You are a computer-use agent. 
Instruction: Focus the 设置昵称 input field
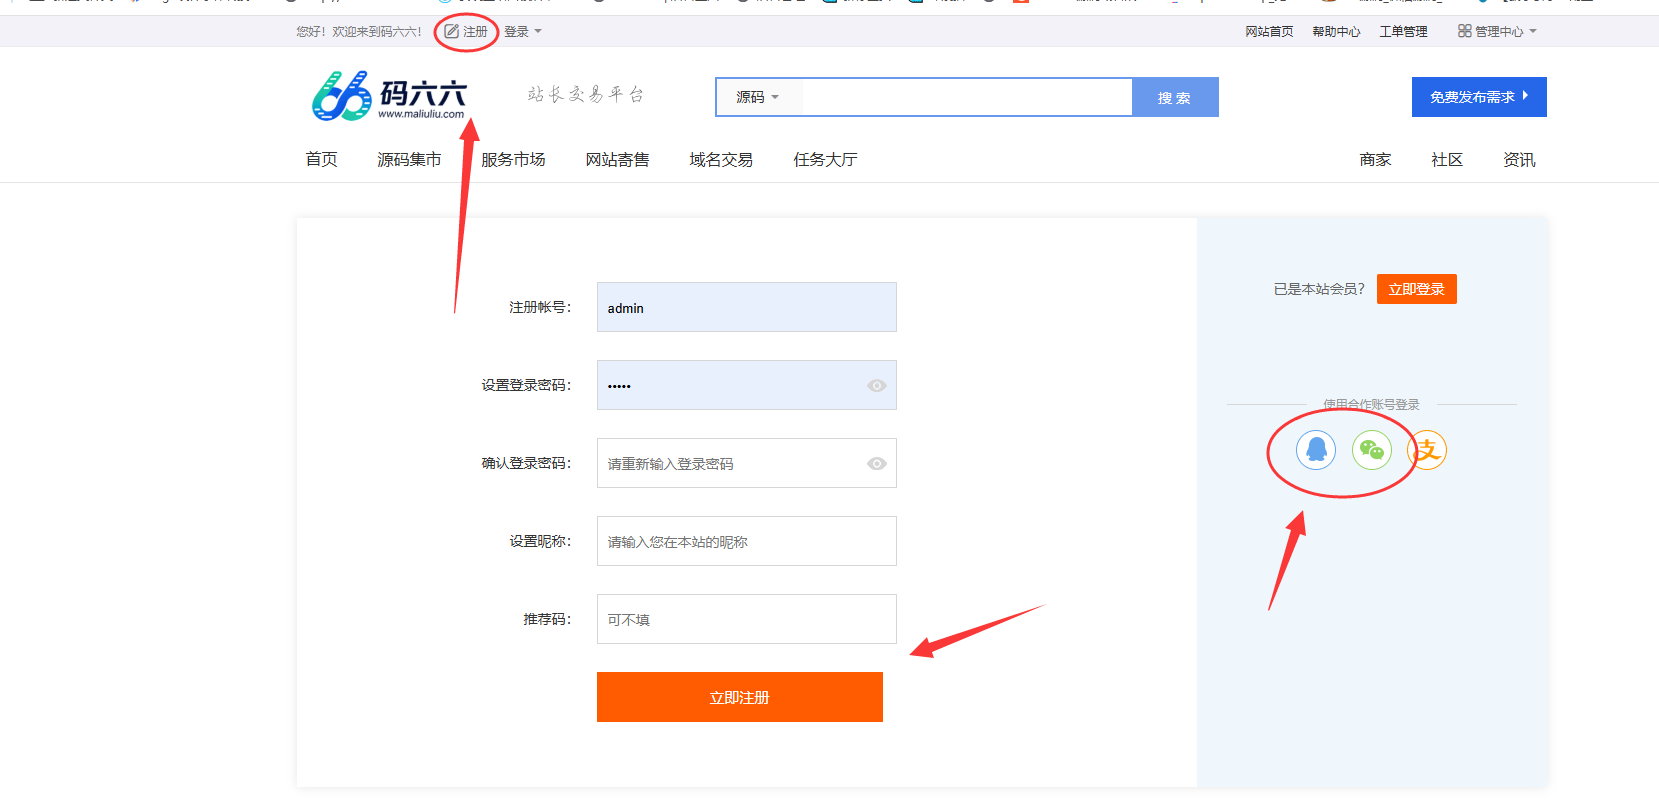[x=746, y=542]
